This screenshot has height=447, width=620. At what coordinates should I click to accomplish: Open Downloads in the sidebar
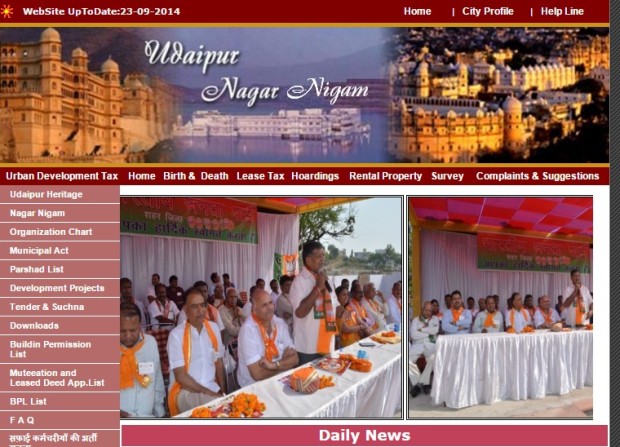pos(60,326)
